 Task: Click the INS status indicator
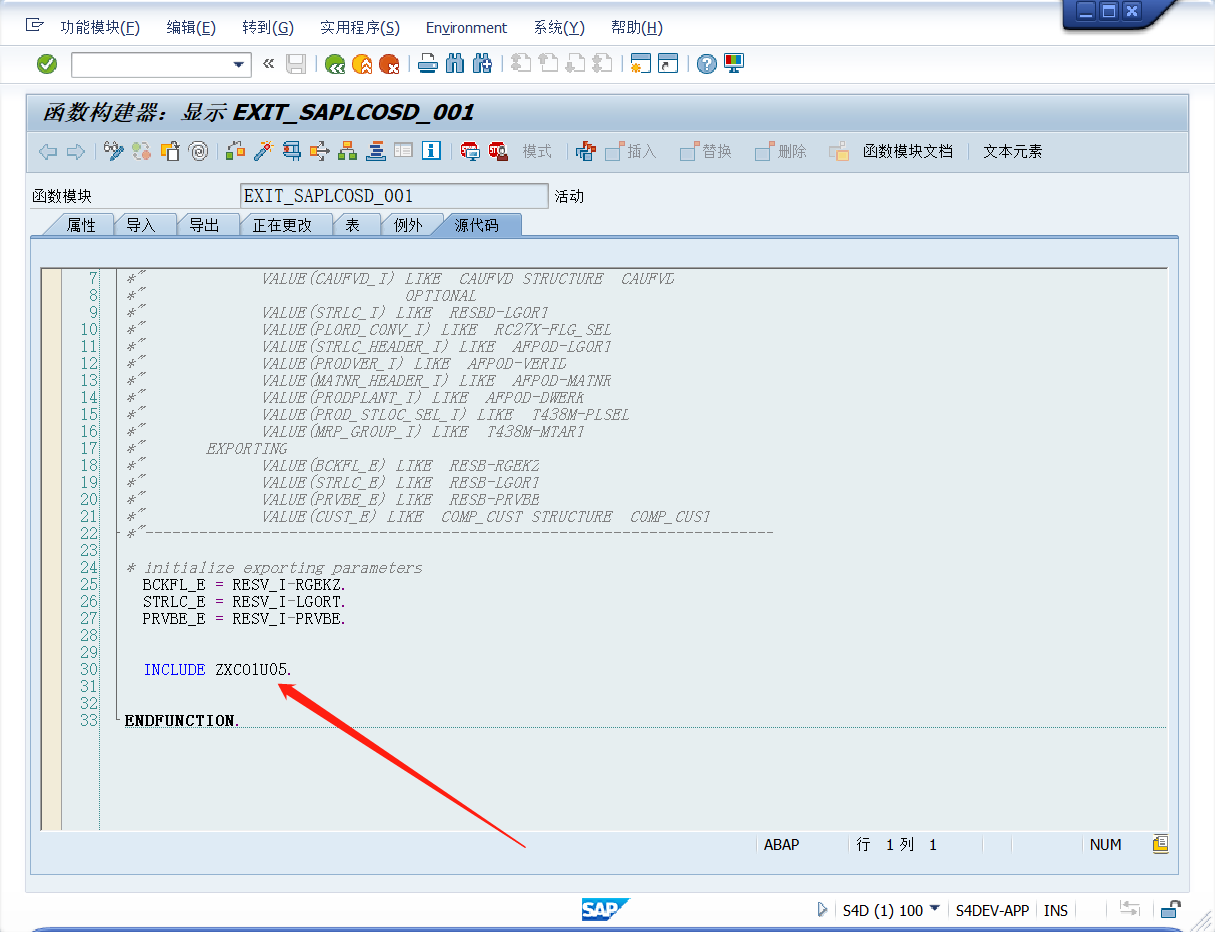click(1056, 910)
